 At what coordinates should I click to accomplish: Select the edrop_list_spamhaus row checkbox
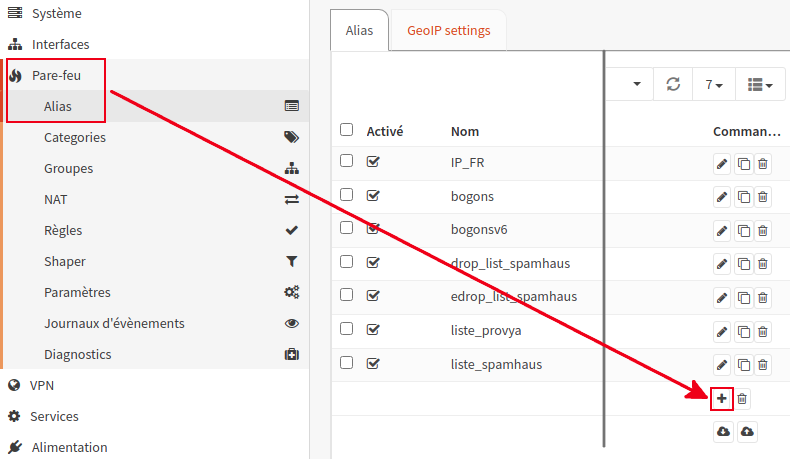347,295
